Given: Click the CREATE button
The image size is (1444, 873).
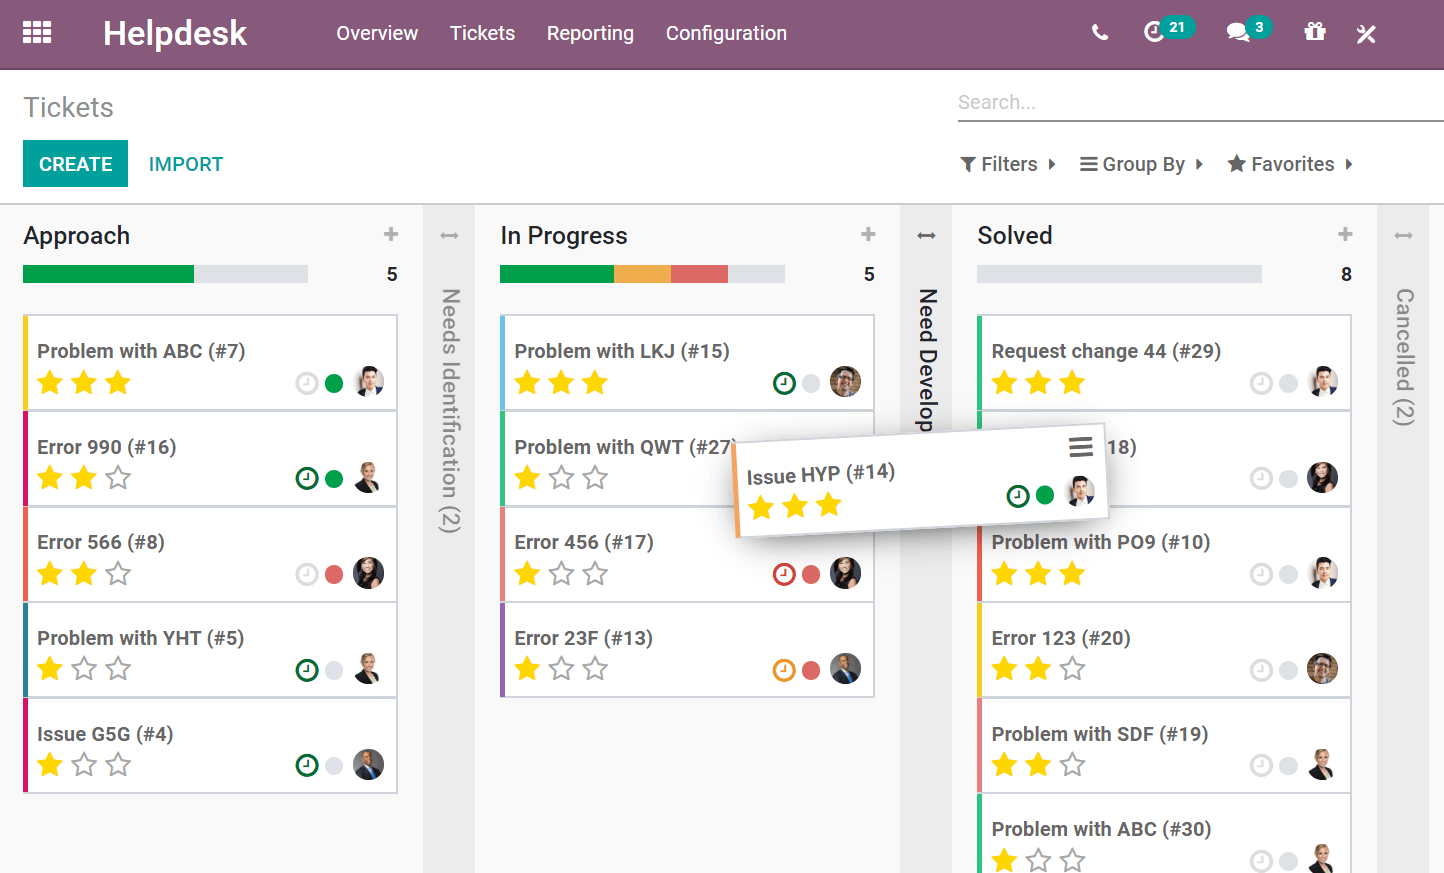Looking at the screenshot, I should point(75,163).
